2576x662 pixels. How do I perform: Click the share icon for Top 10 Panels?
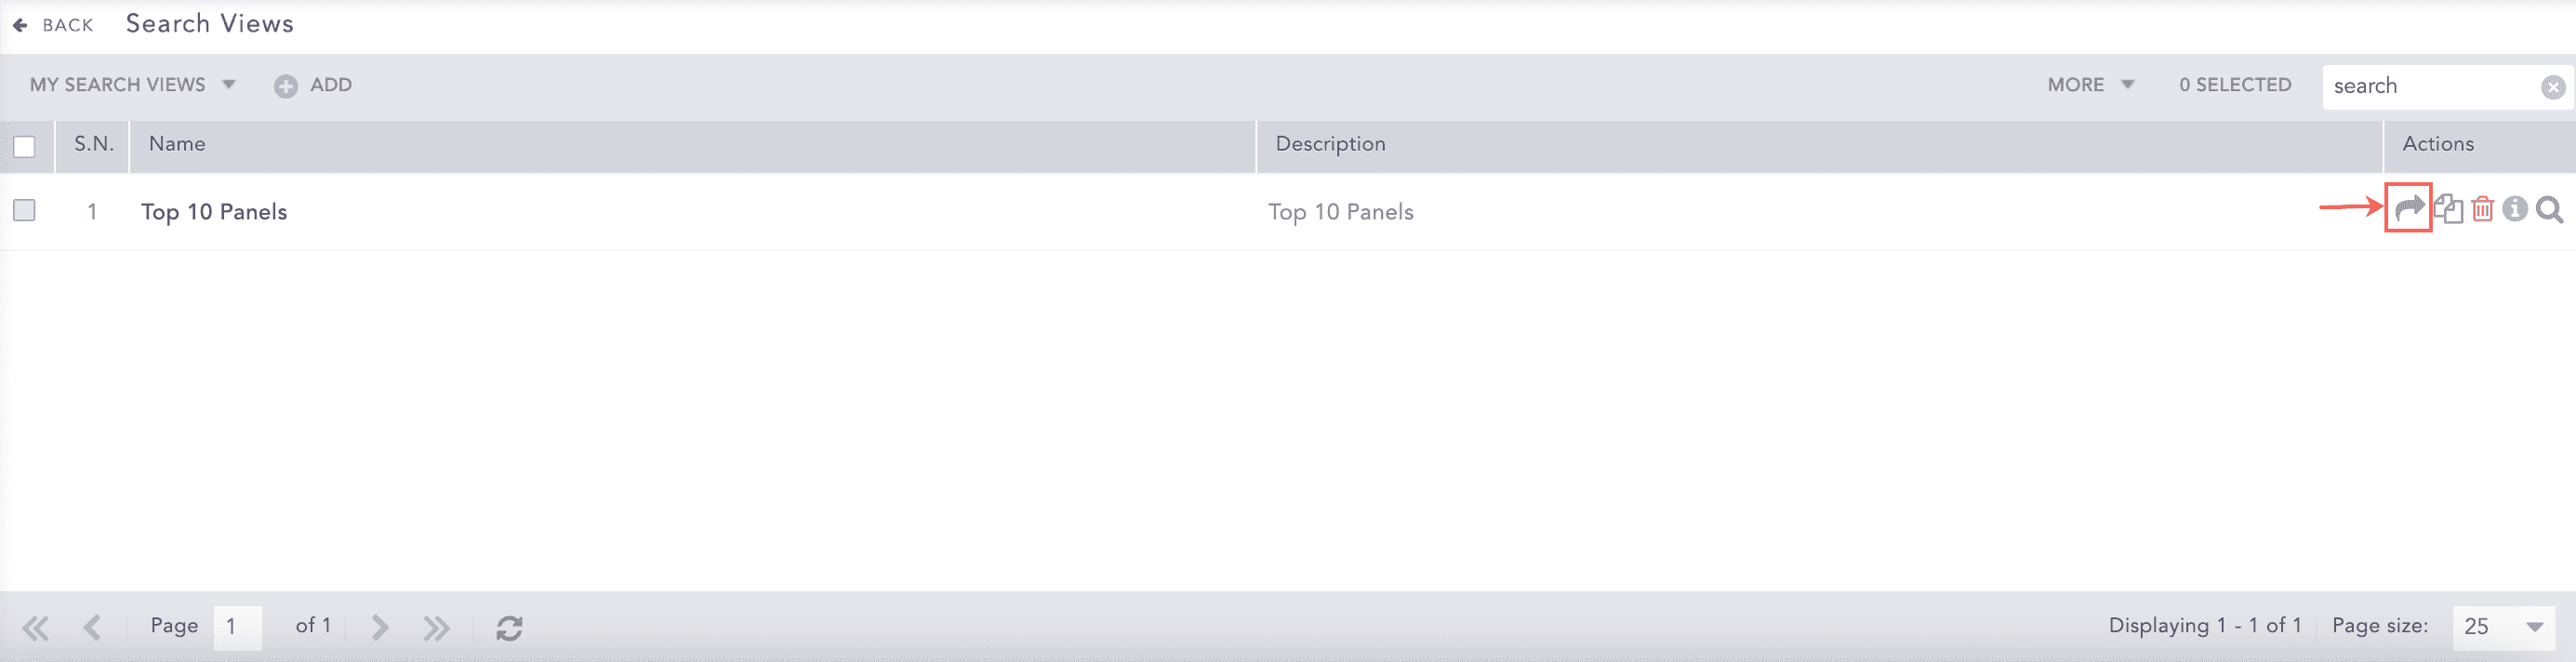click(2408, 209)
